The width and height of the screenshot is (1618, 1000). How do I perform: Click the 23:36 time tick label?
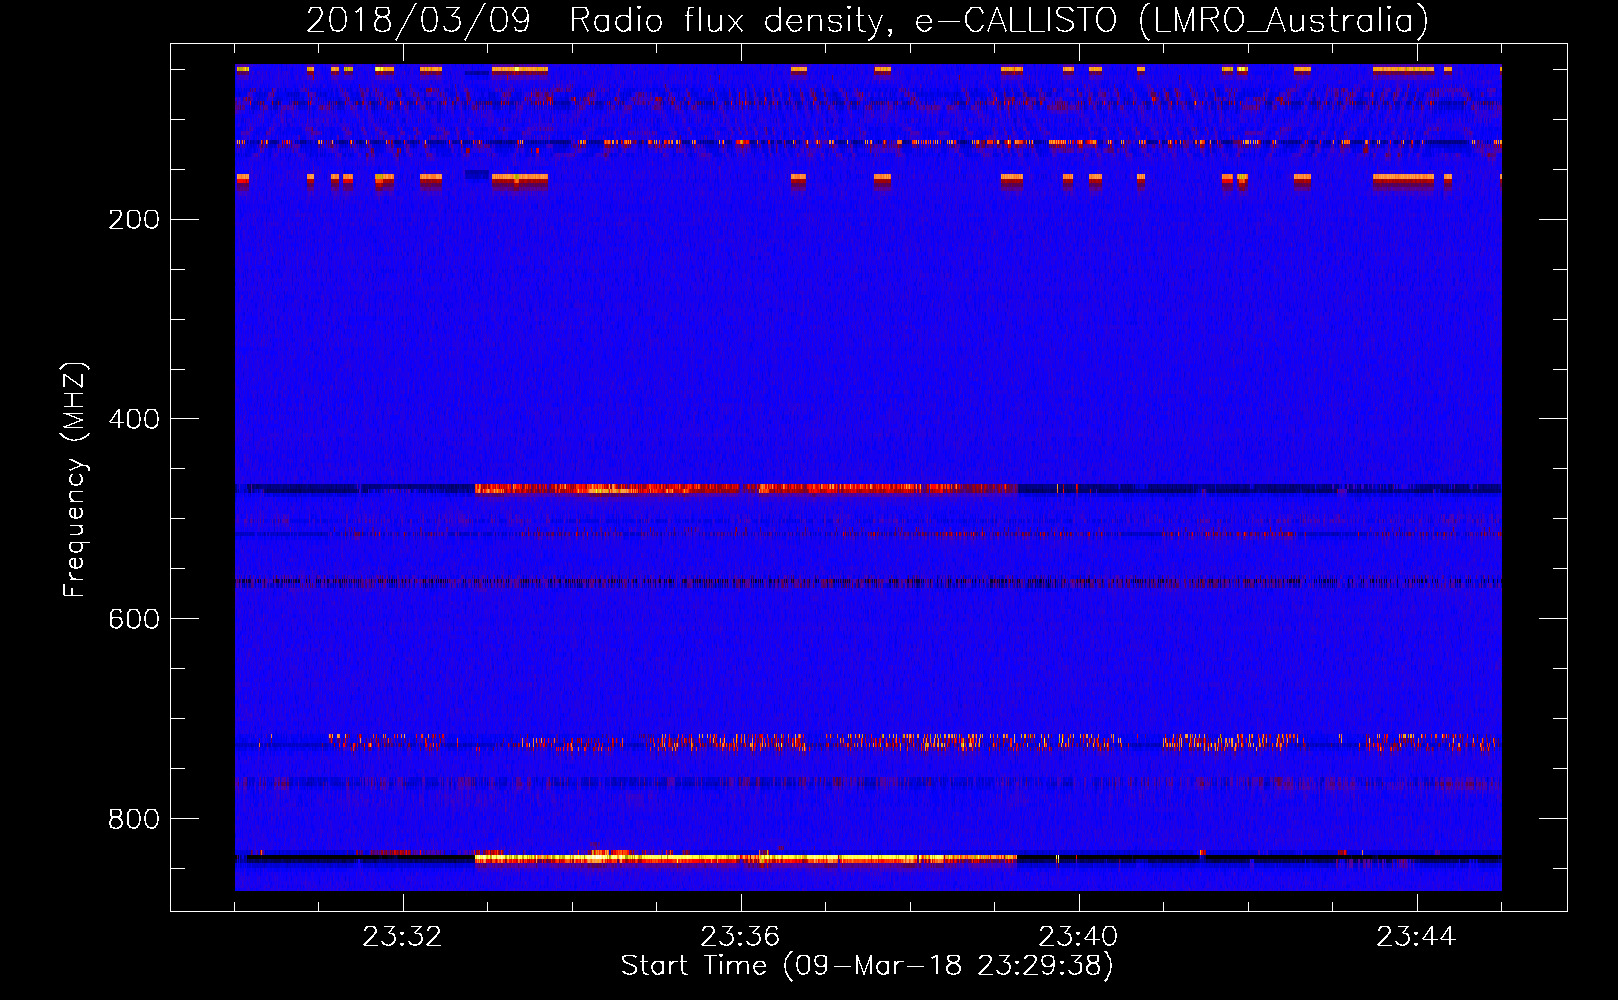click(x=740, y=937)
